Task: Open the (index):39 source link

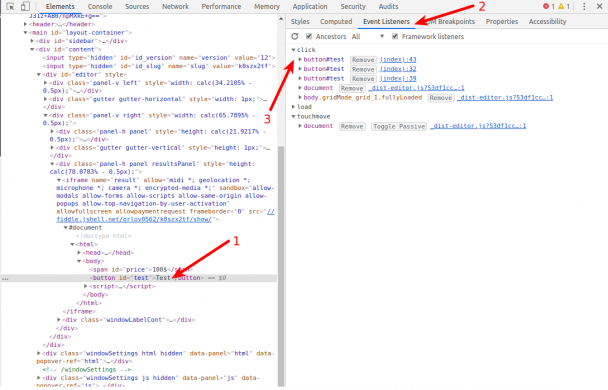Action: [x=398, y=78]
